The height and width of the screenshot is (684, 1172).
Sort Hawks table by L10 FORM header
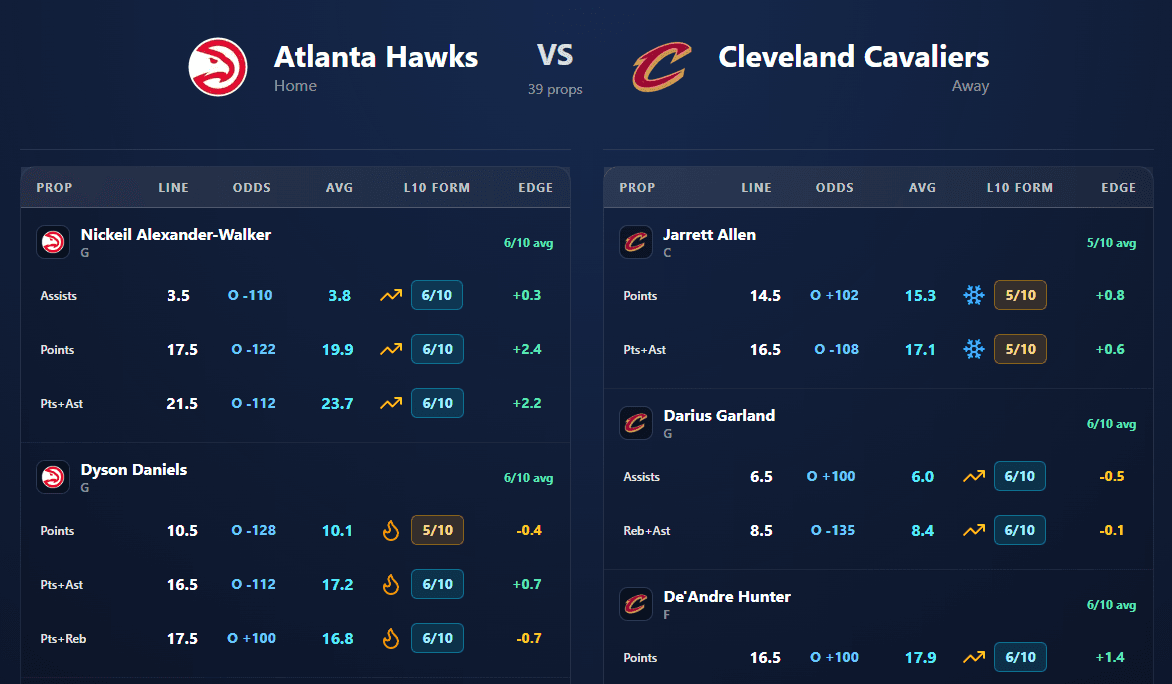pyautogui.click(x=437, y=188)
